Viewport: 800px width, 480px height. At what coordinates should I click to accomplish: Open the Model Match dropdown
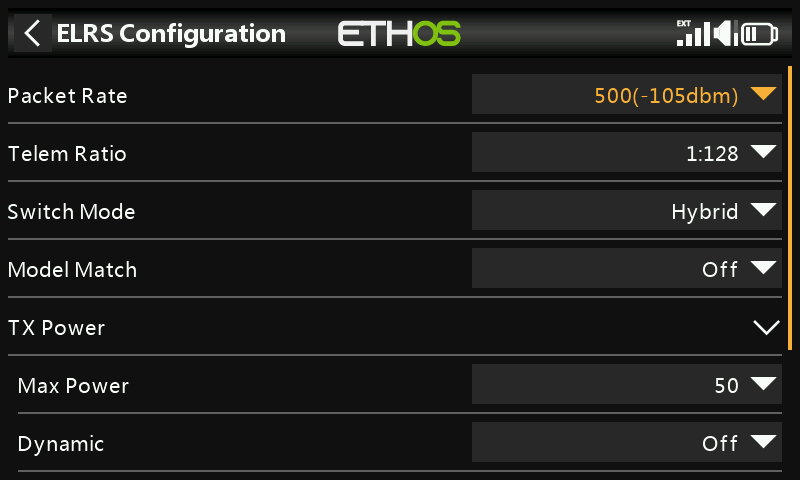627,269
